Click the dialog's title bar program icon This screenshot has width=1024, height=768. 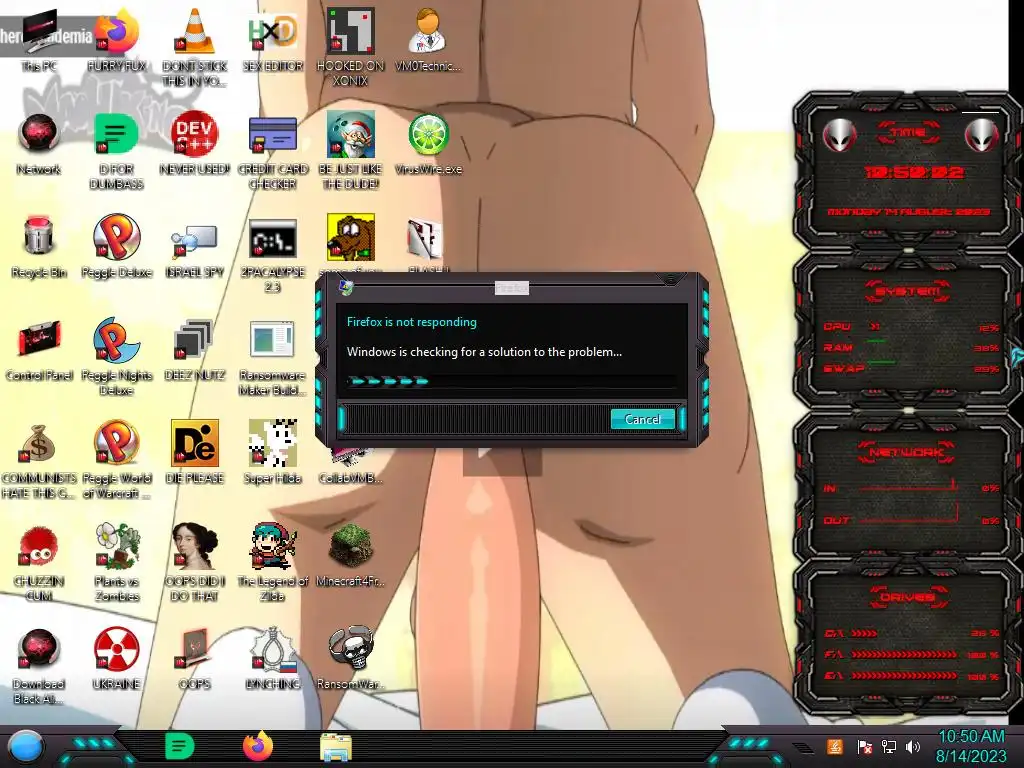pyautogui.click(x=346, y=287)
